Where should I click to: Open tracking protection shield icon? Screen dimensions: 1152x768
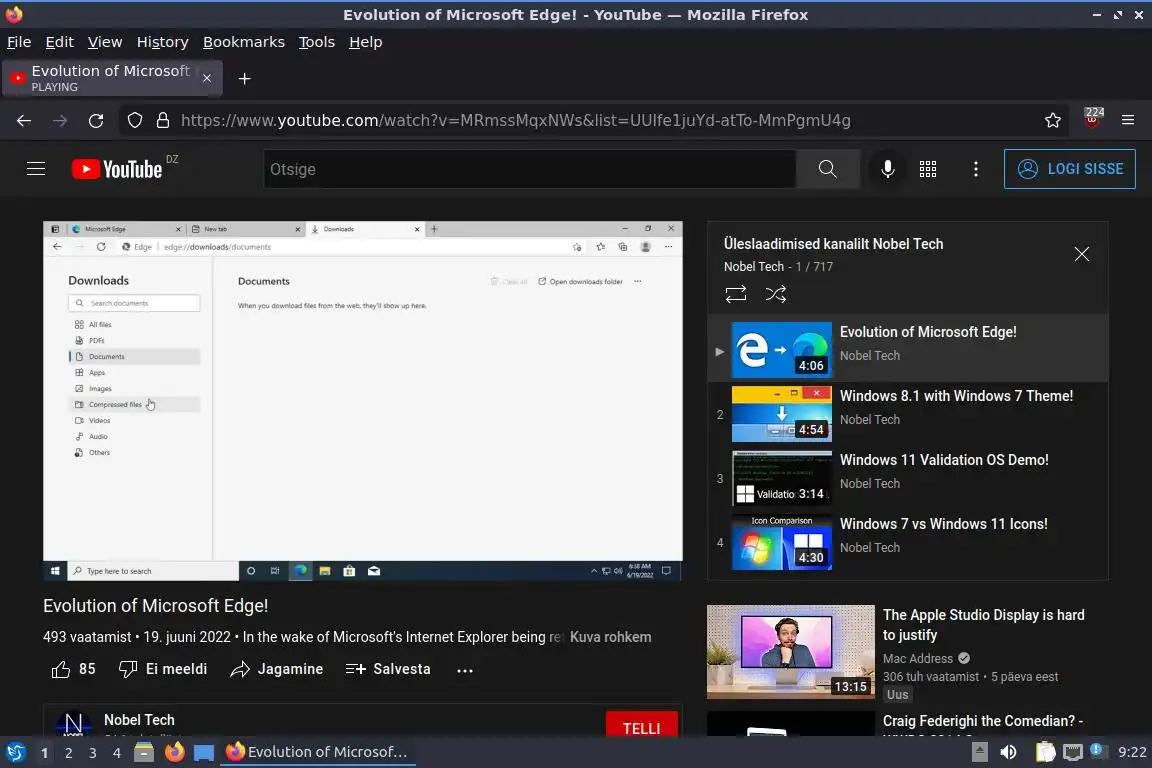coord(134,121)
